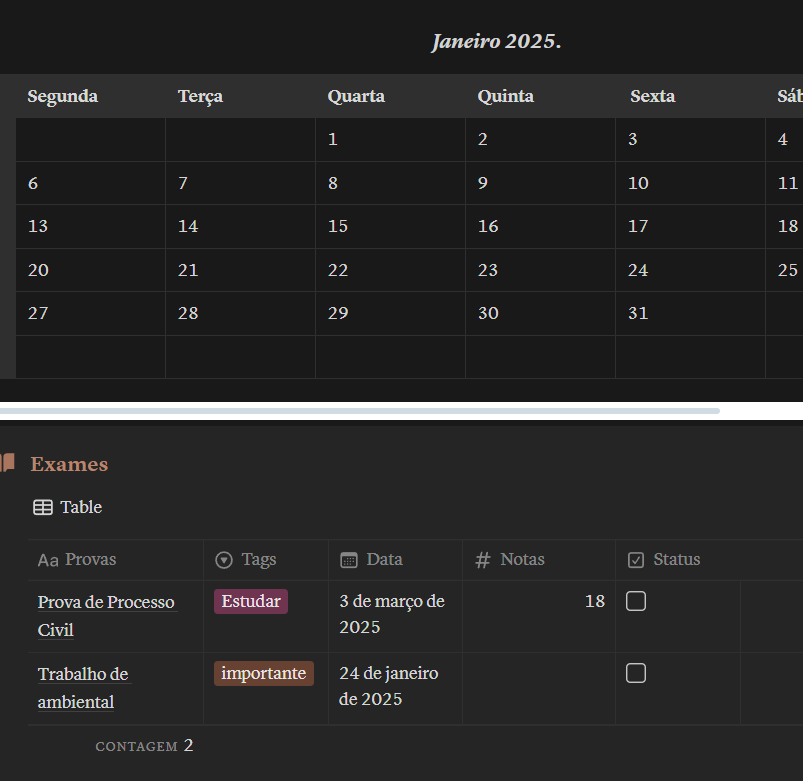The height and width of the screenshot is (781, 803).
Task: Open the Tags column header menu
Action: coord(258,560)
